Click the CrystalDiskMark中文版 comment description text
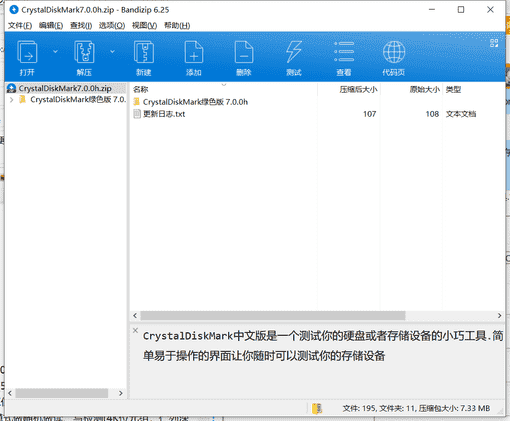 click(323, 346)
